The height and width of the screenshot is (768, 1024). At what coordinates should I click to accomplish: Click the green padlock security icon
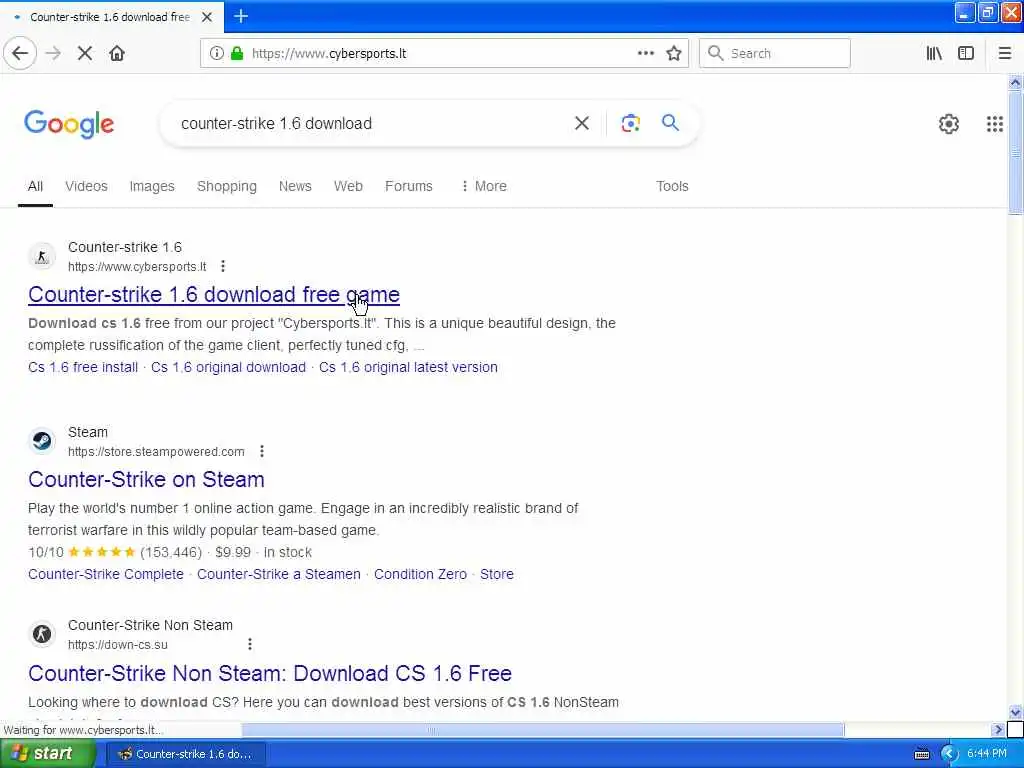[x=237, y=54]
